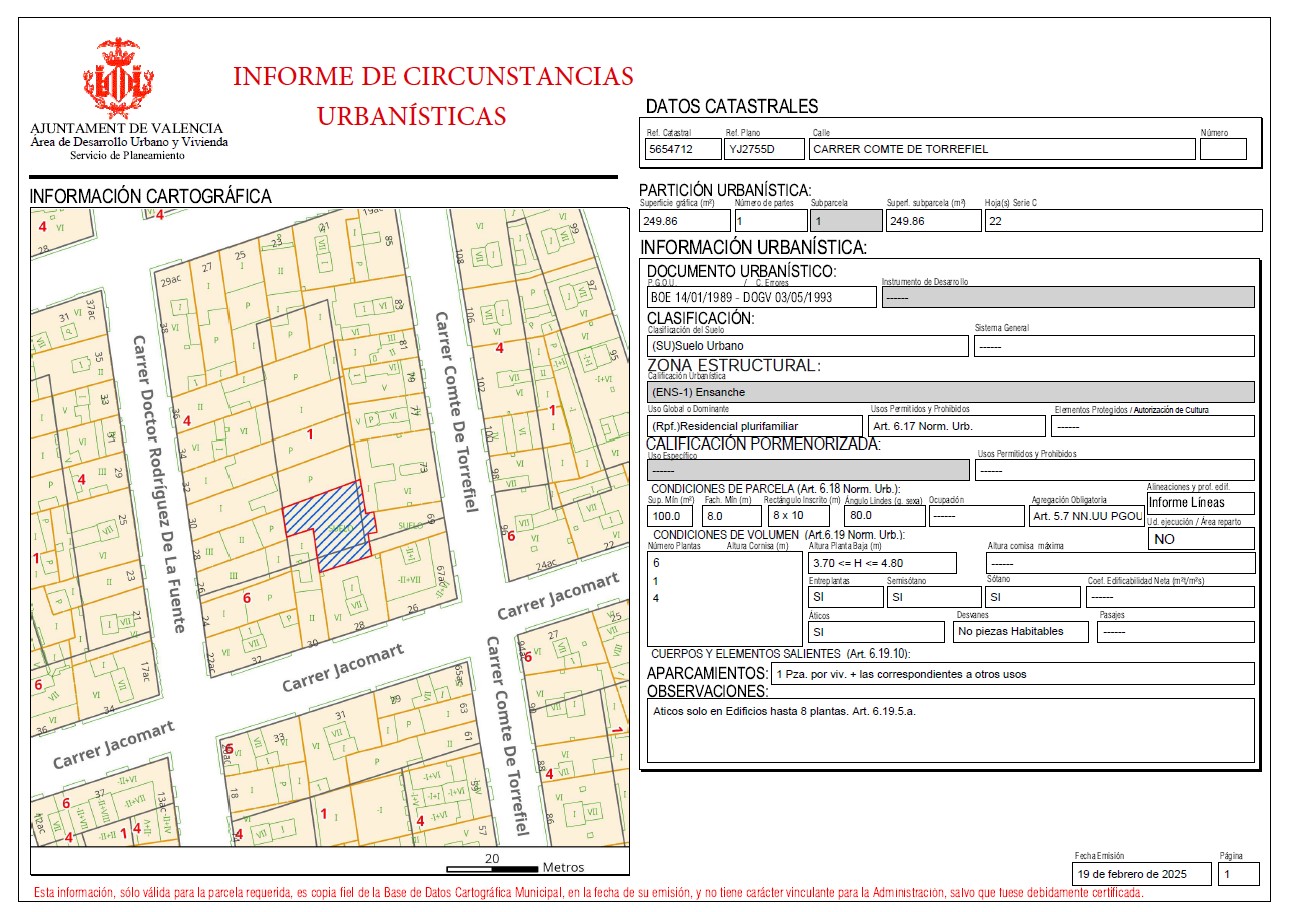Image resolution: width=1292 pixels, height=912 pixels.
Task: Select the Ref. Plano value YJ2755D
Action: pyautogui.click(x=765, y=149)
